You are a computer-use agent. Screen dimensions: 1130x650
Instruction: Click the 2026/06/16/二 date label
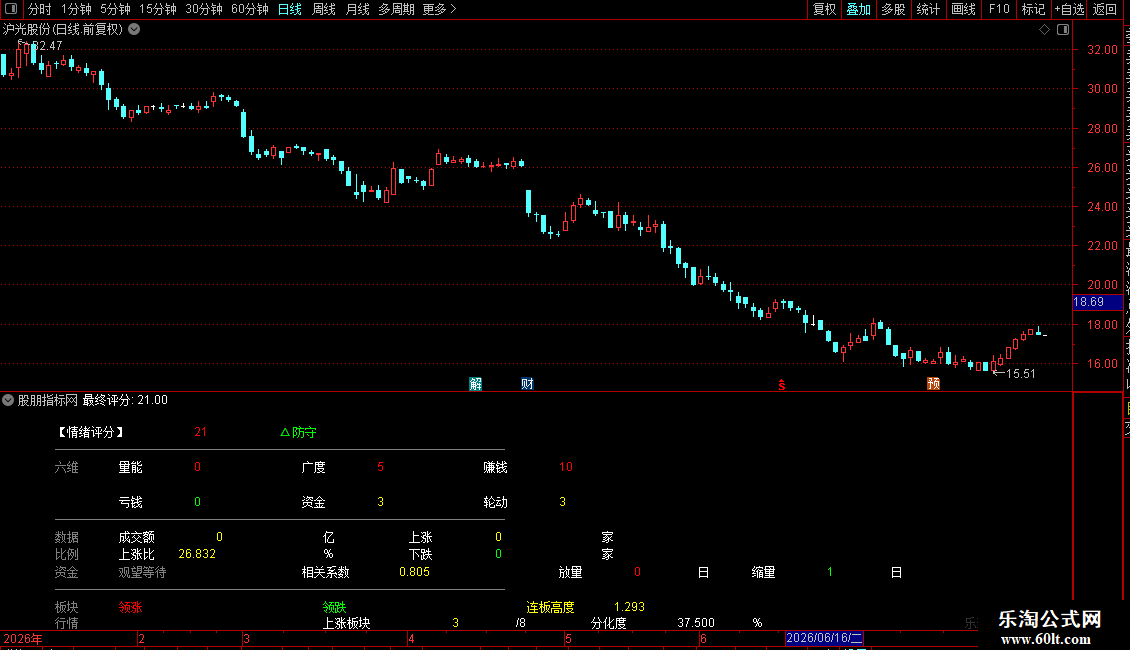pos(824,638)
